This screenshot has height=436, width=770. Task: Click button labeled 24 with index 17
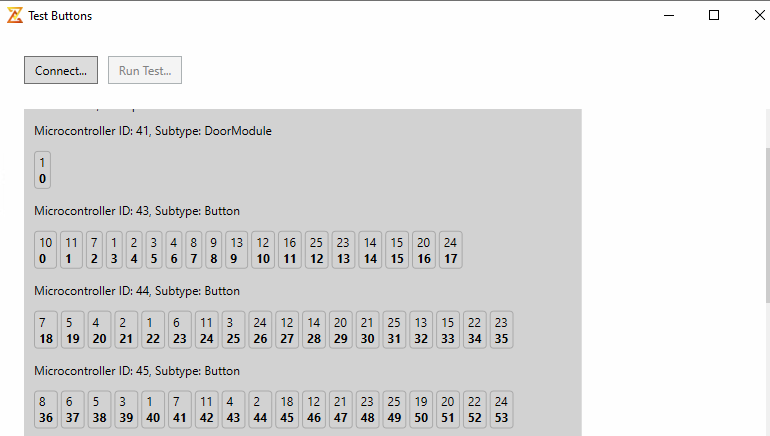(450, 250)
